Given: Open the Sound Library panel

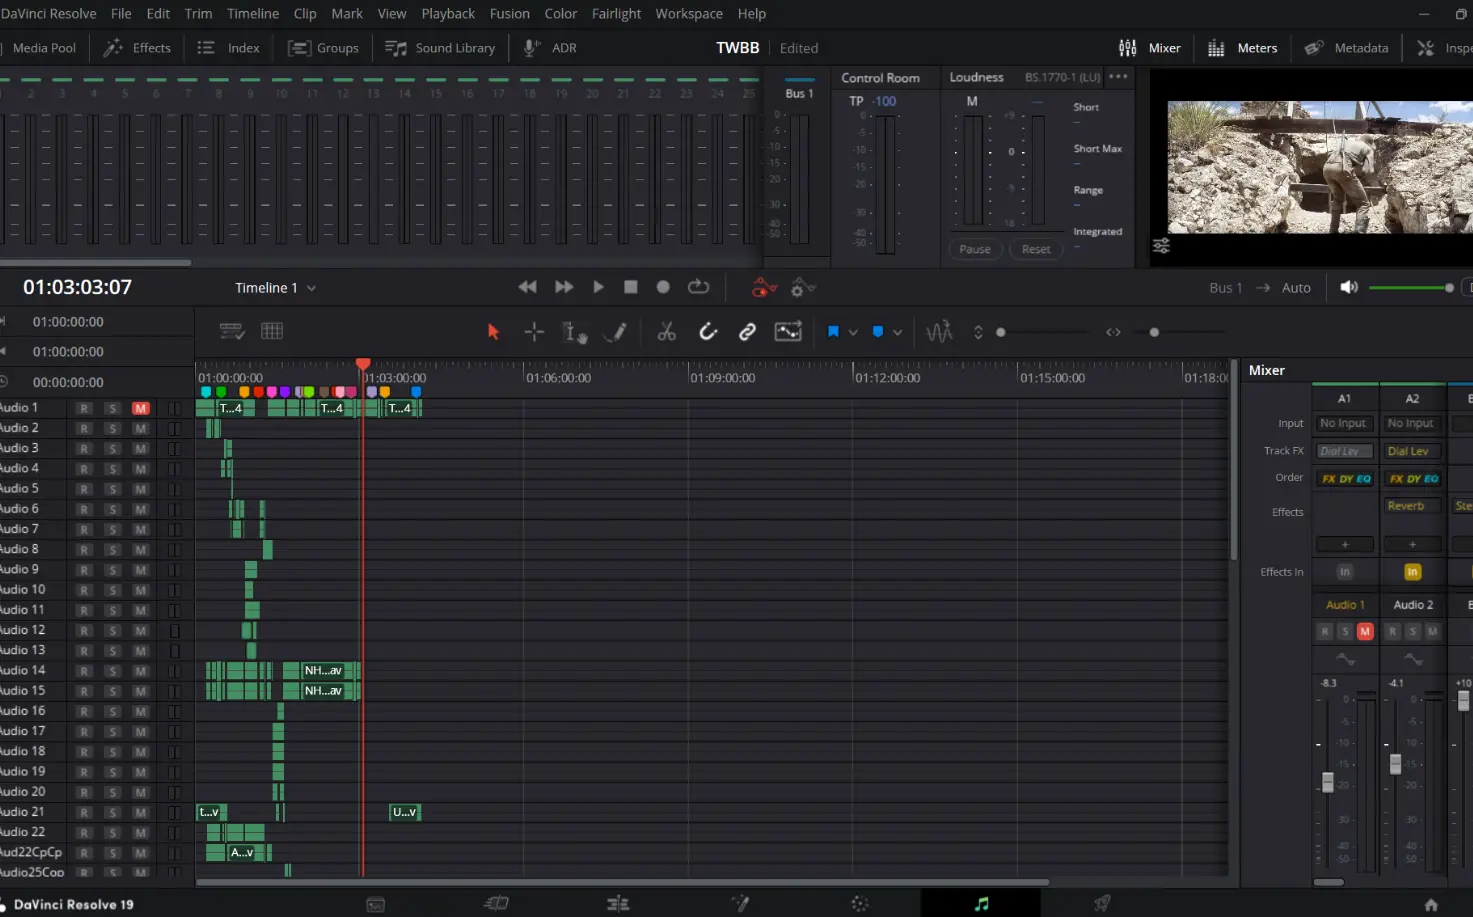Looking at the screenshot, I should (x=440, y=48).
